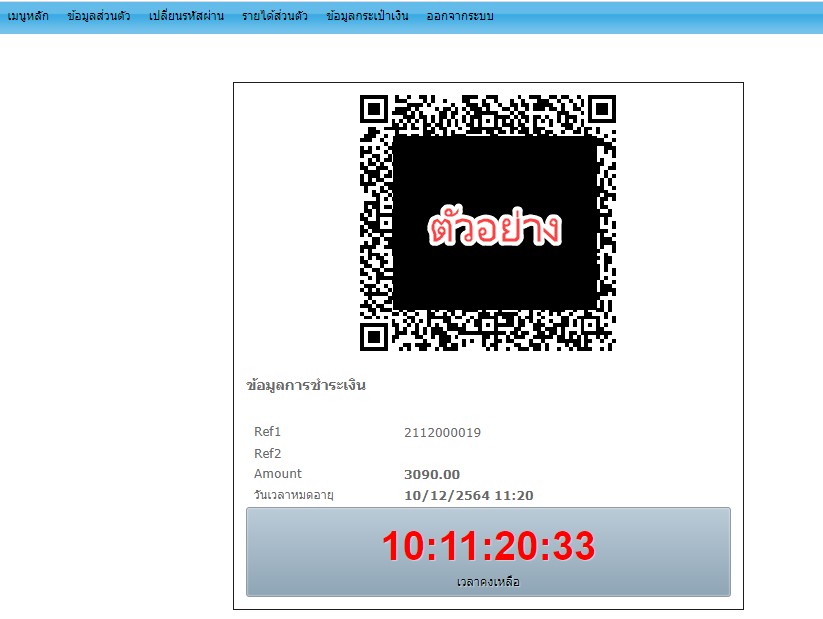This screenshot has width=823, height=619.
Task: Click the sample QR code image
Action: tap(488, 223)
